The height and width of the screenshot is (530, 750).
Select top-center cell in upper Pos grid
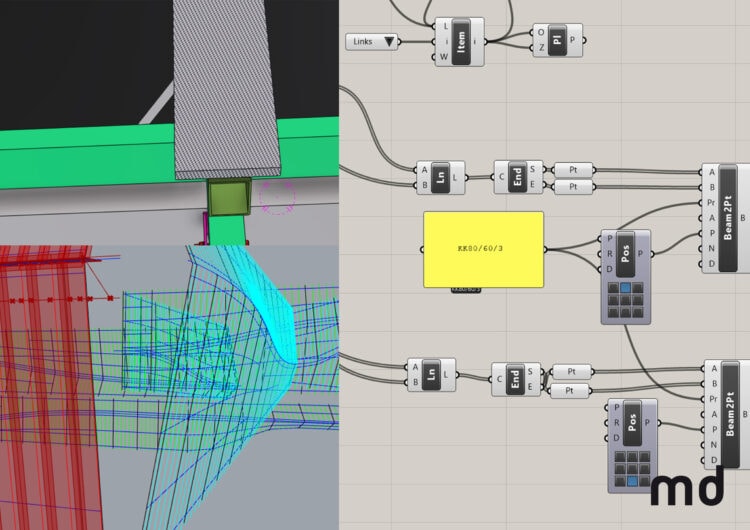point(625,286)
